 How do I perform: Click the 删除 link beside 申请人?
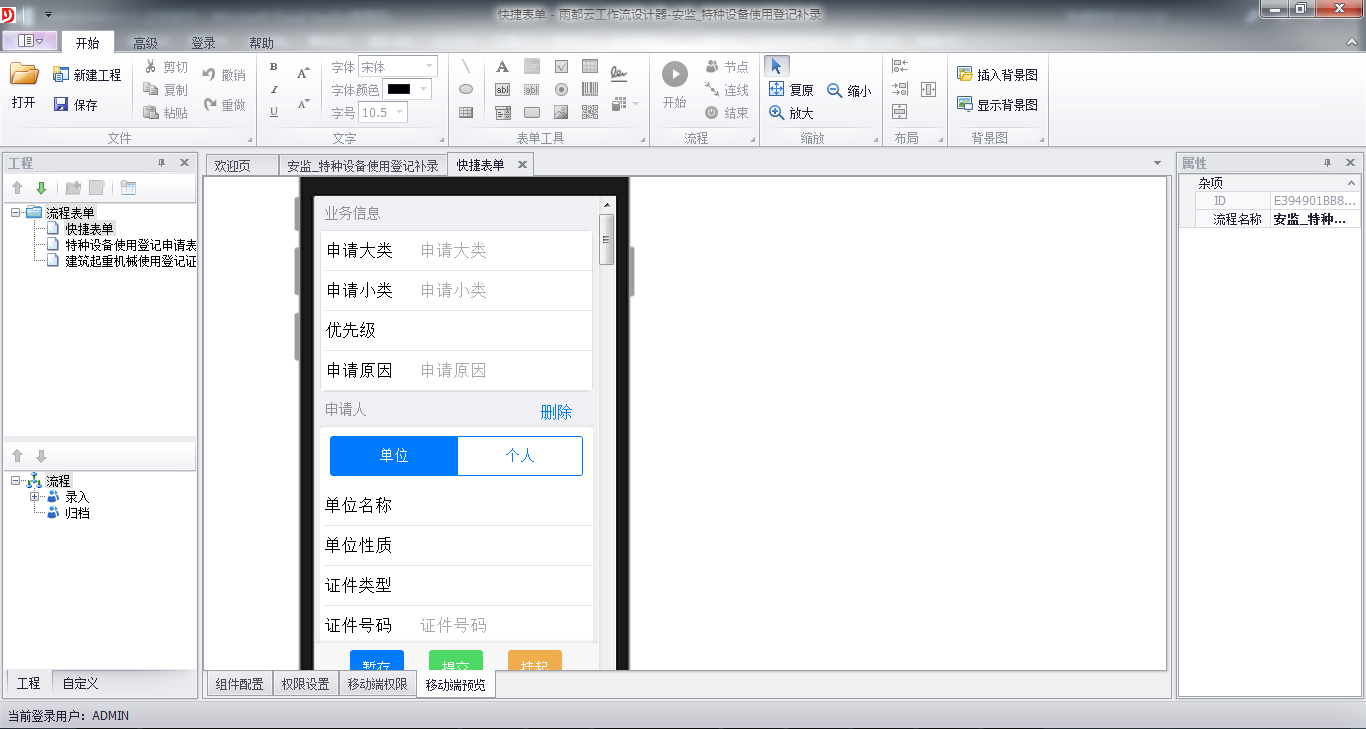[x=556, y=412]
